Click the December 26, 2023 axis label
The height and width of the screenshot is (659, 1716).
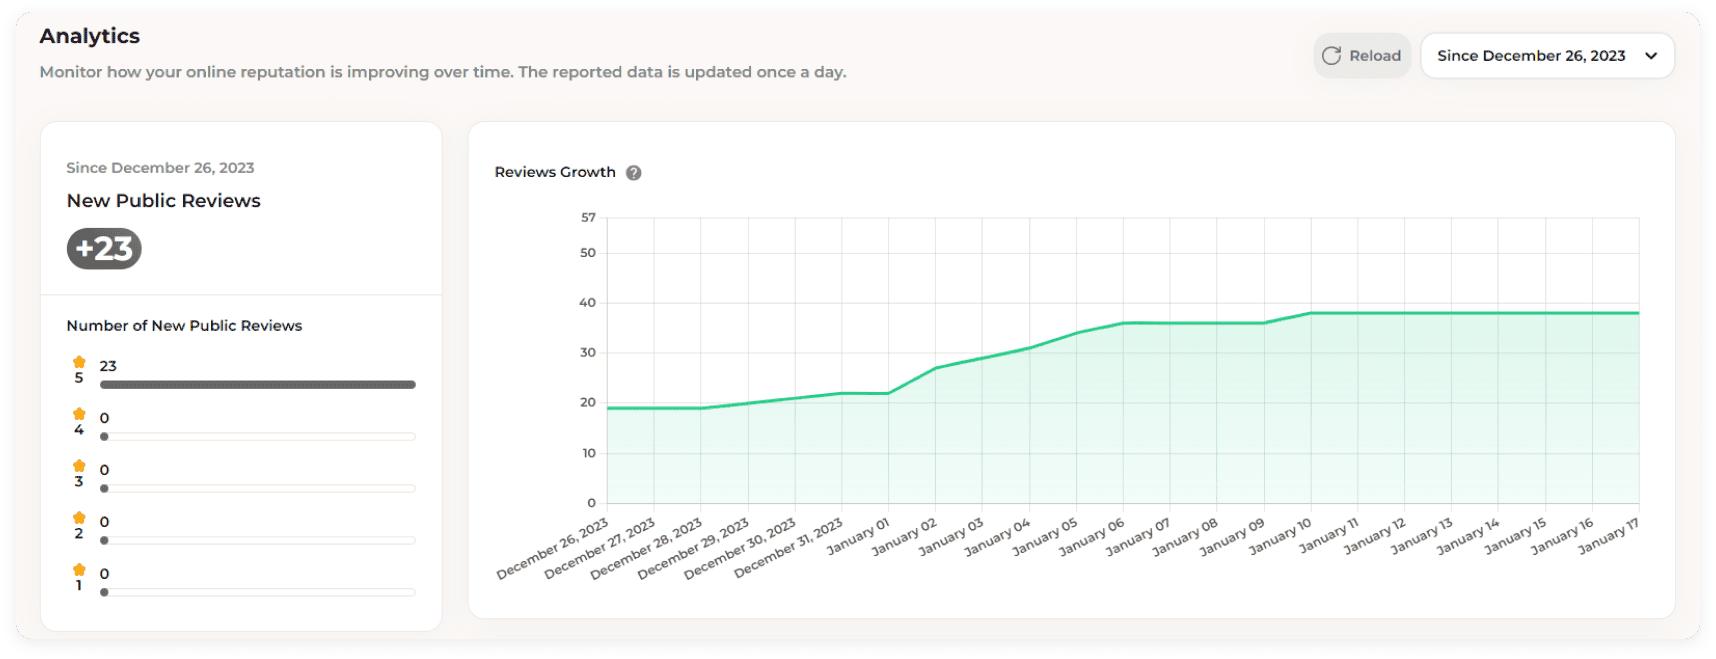552,549
